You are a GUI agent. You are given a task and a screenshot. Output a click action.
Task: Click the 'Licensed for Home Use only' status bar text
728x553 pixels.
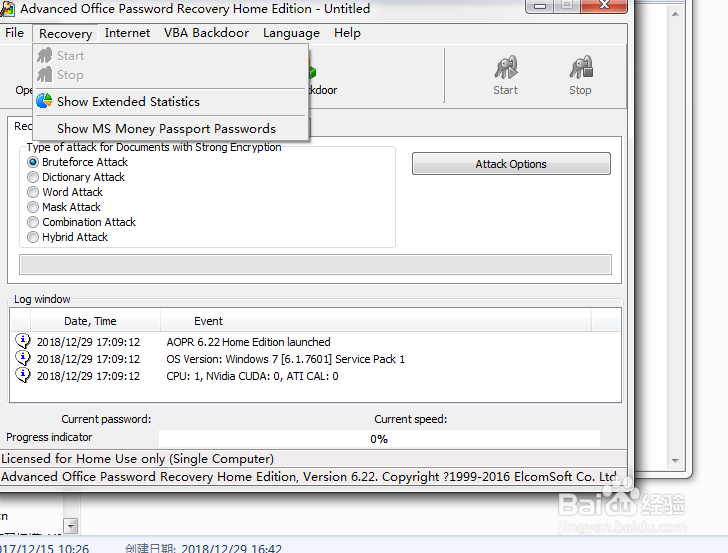[137, 459]
